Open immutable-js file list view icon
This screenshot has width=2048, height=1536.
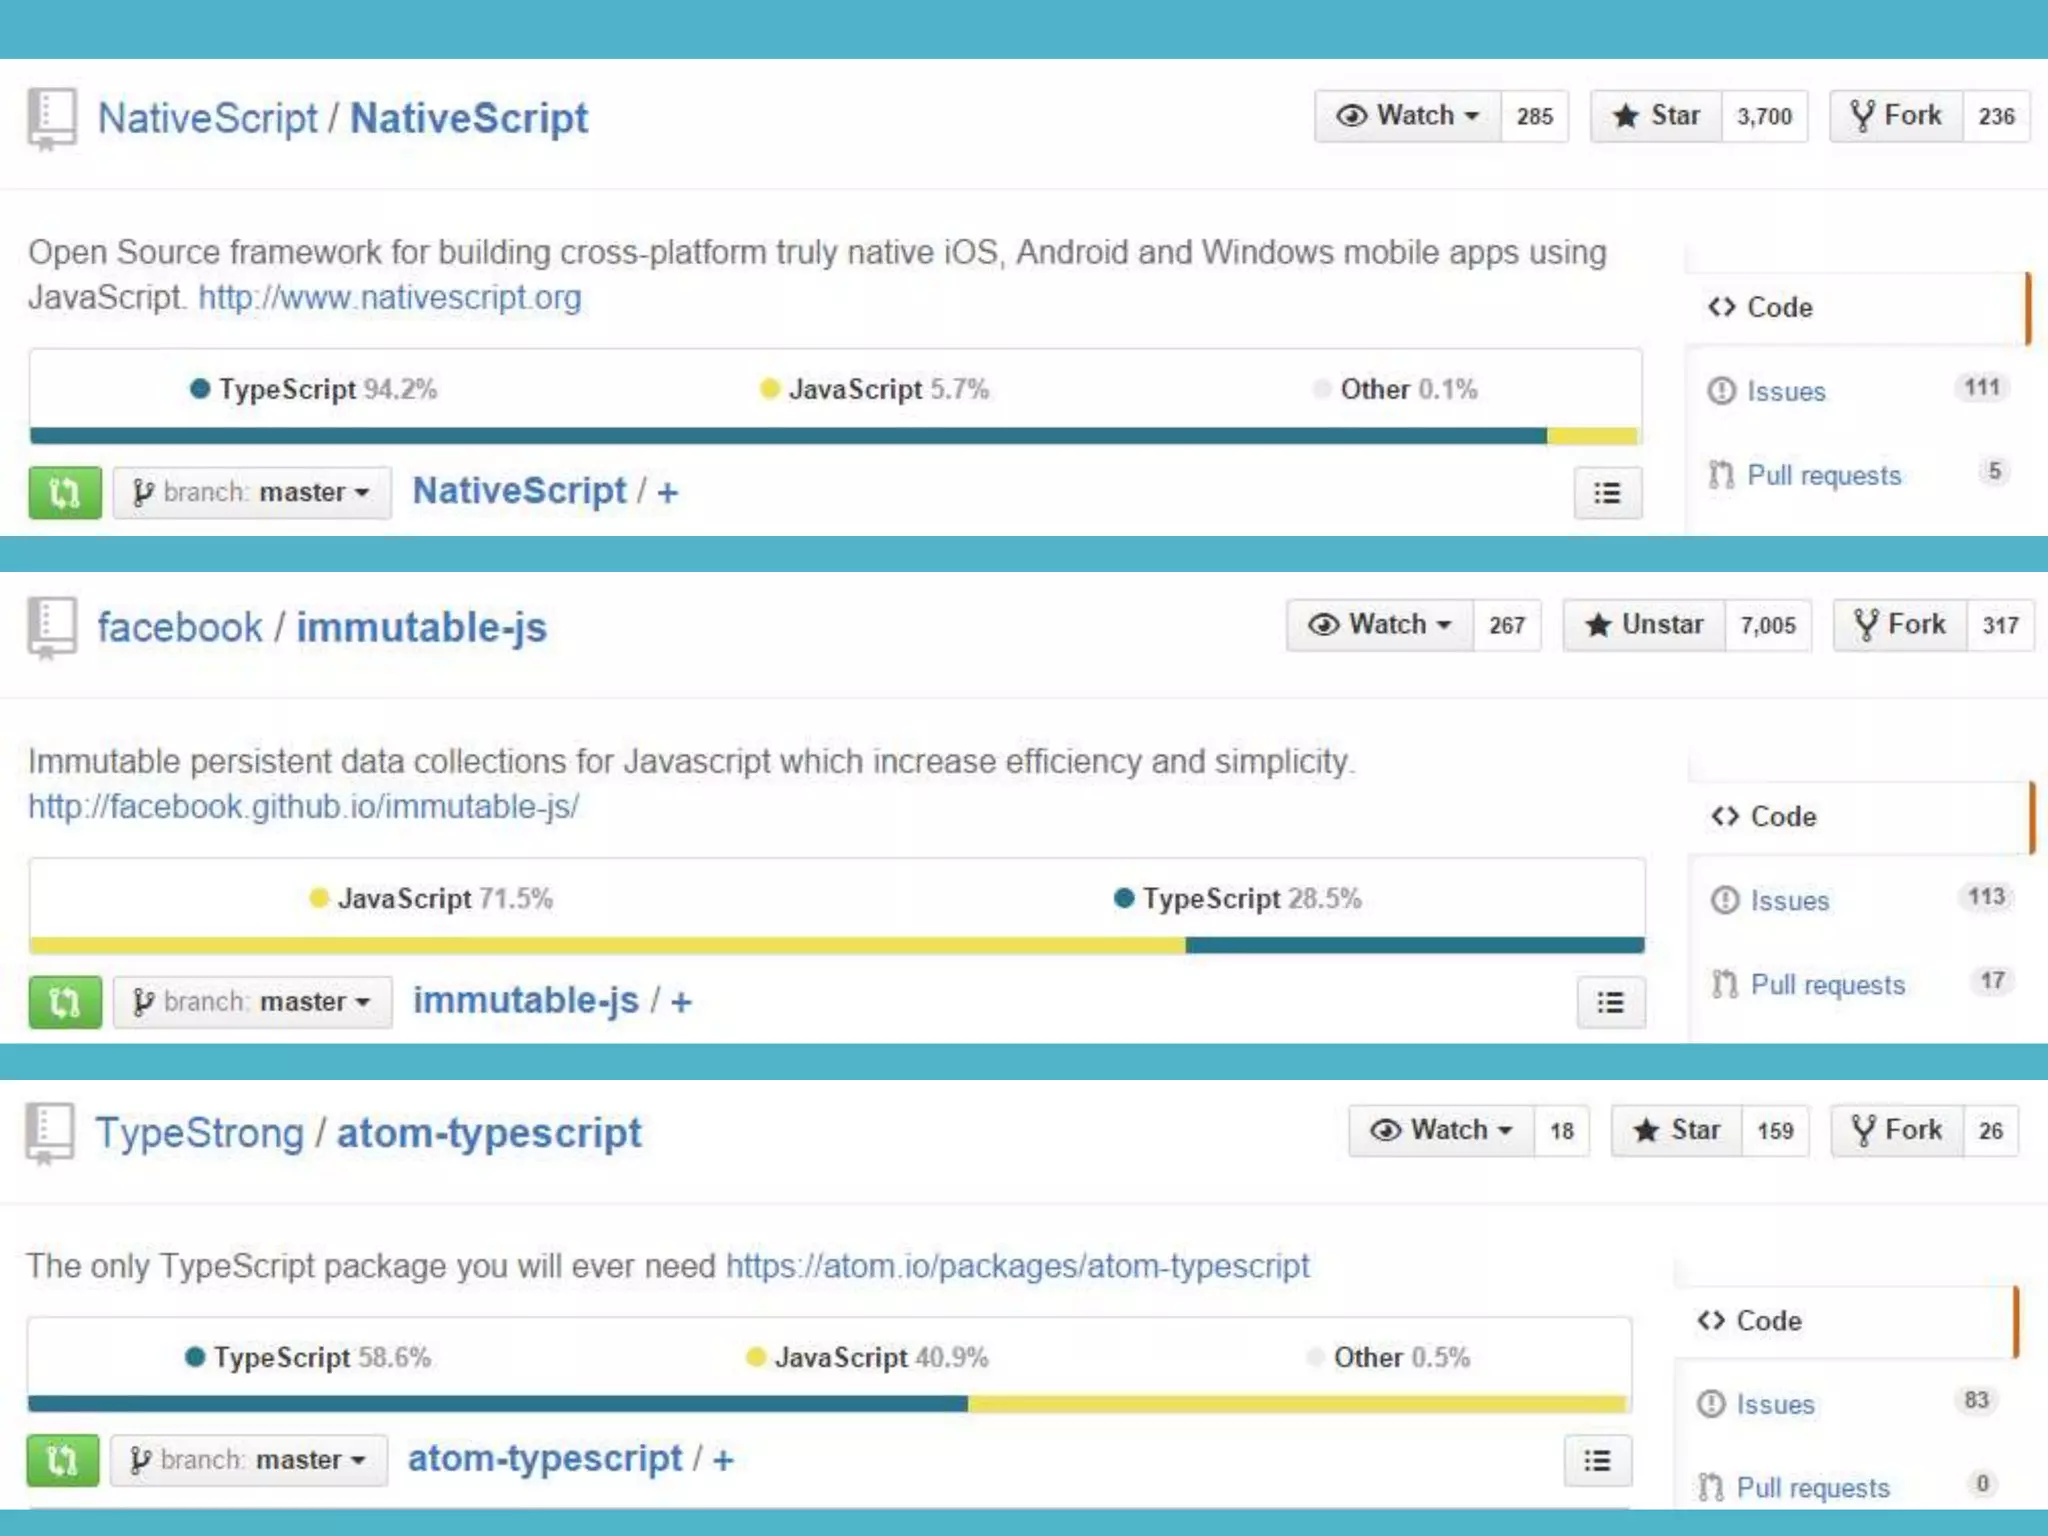pyautogui.click(x=1610, y=1002)
